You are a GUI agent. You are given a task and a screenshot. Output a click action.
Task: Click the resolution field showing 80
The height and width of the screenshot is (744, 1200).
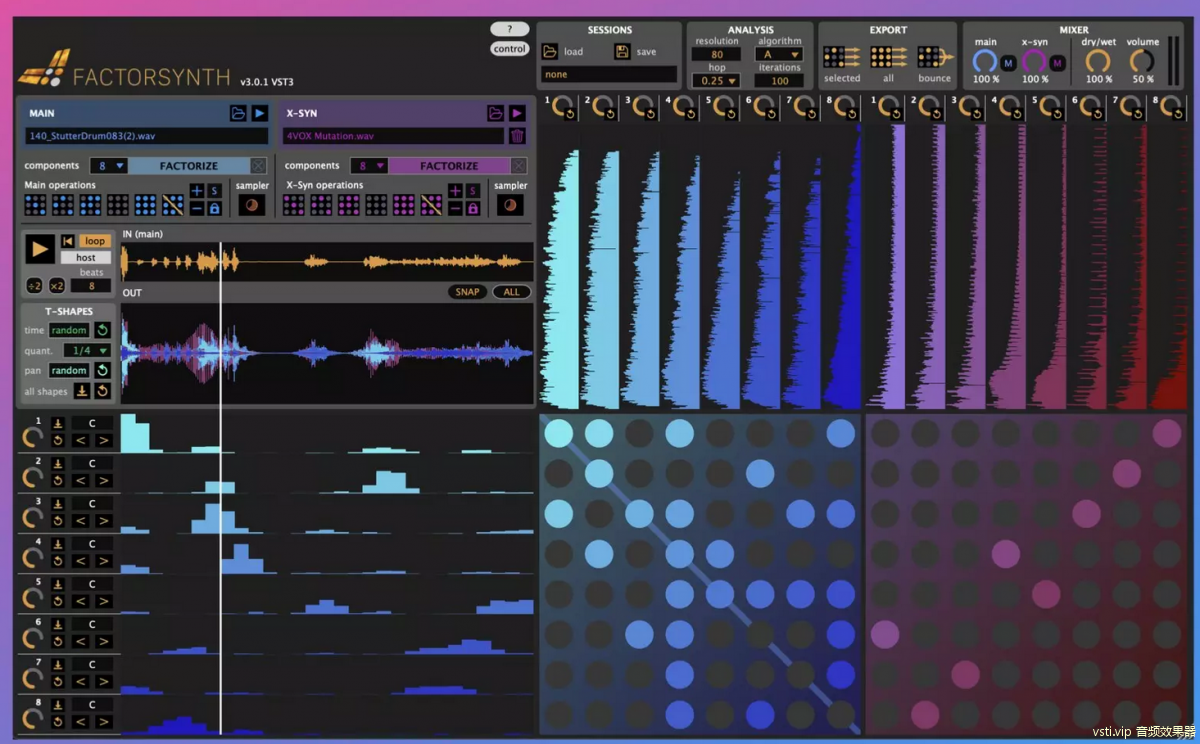(718, 55)
